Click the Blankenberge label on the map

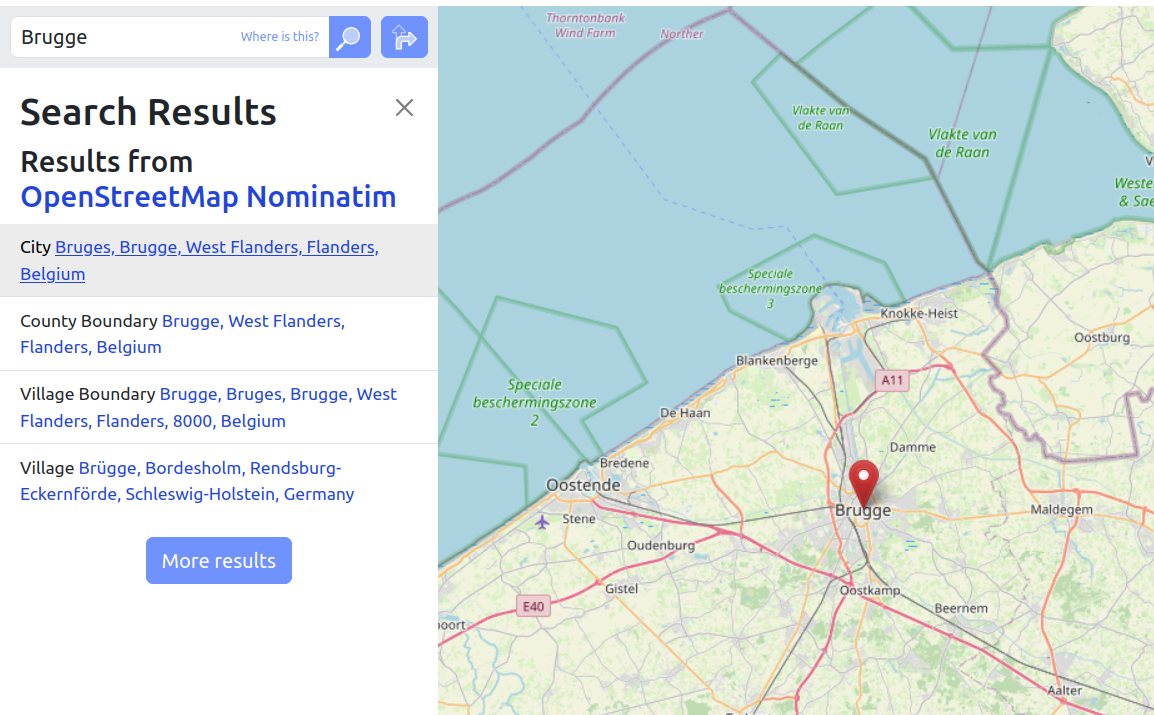click(x=776, y=361)
